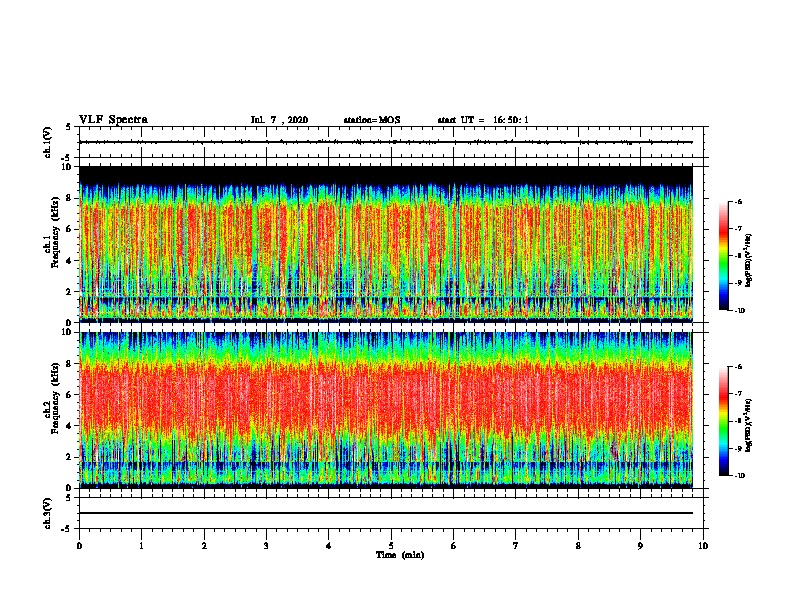The width and height of the screenshot is (792, 612).
Task: Click the ch.2 frequency axis "2" tick label
Action: (x=69, y=457)
